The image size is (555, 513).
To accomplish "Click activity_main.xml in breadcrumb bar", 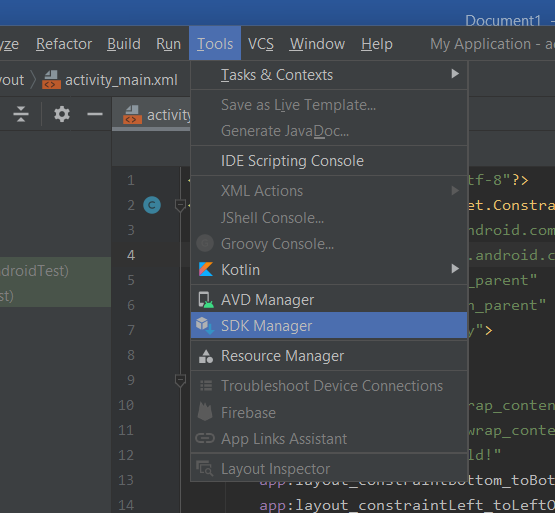I will pos(121,80).
